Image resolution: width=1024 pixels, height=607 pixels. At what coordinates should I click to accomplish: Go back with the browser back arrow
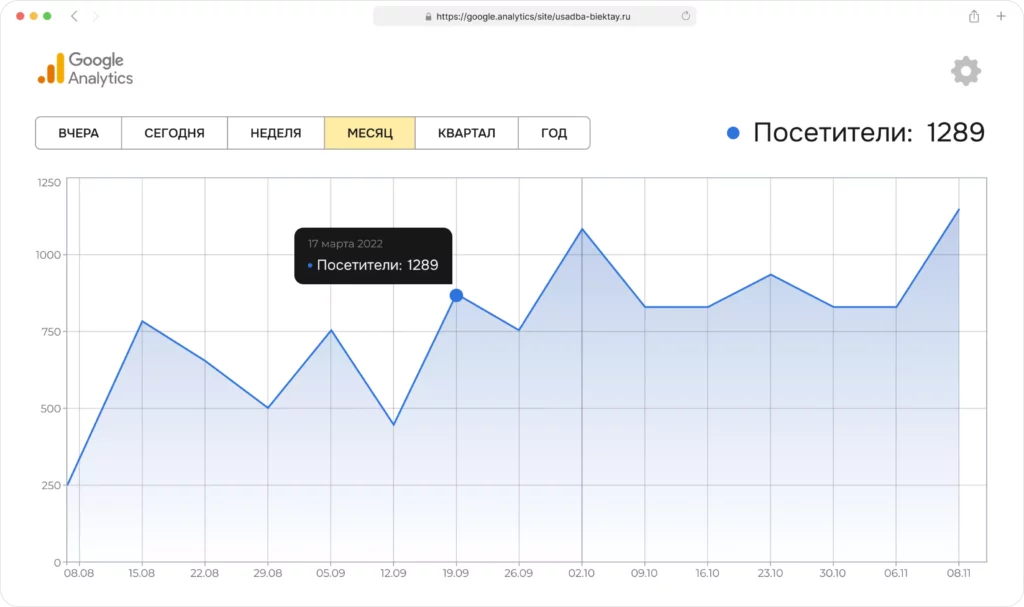point(74,16)
